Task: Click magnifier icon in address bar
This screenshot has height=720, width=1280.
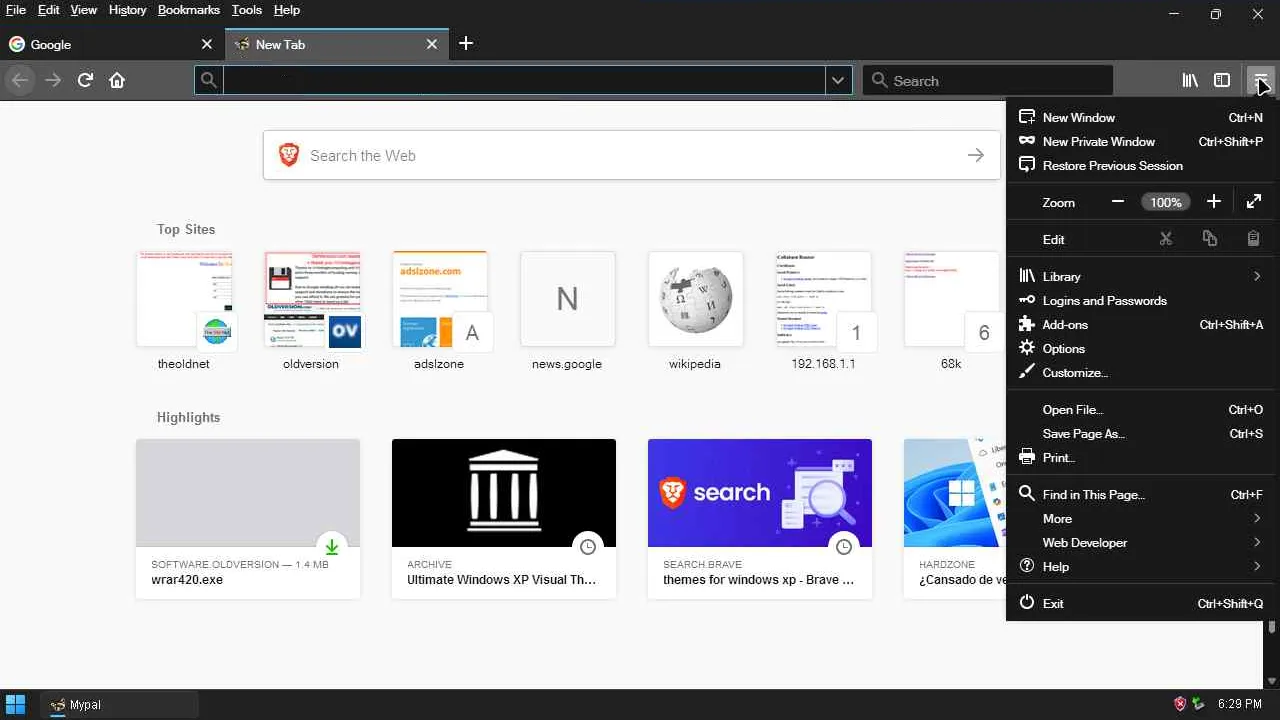Action: coord(208,80)
